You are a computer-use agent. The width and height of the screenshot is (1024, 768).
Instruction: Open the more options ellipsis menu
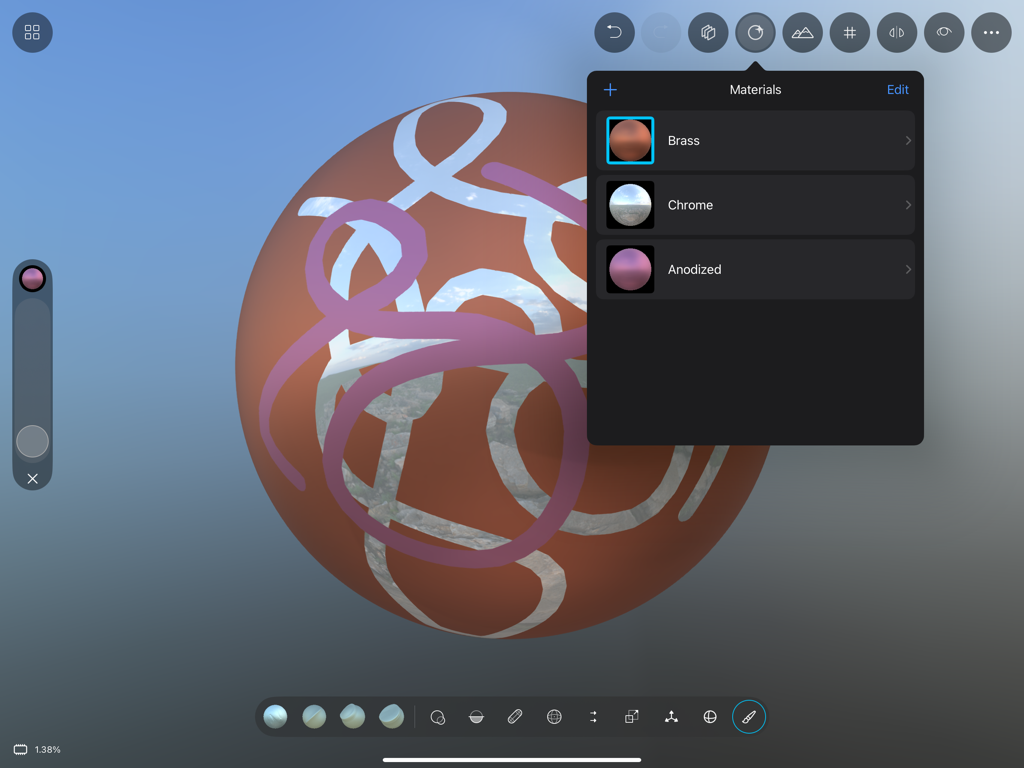pos(991,32)
